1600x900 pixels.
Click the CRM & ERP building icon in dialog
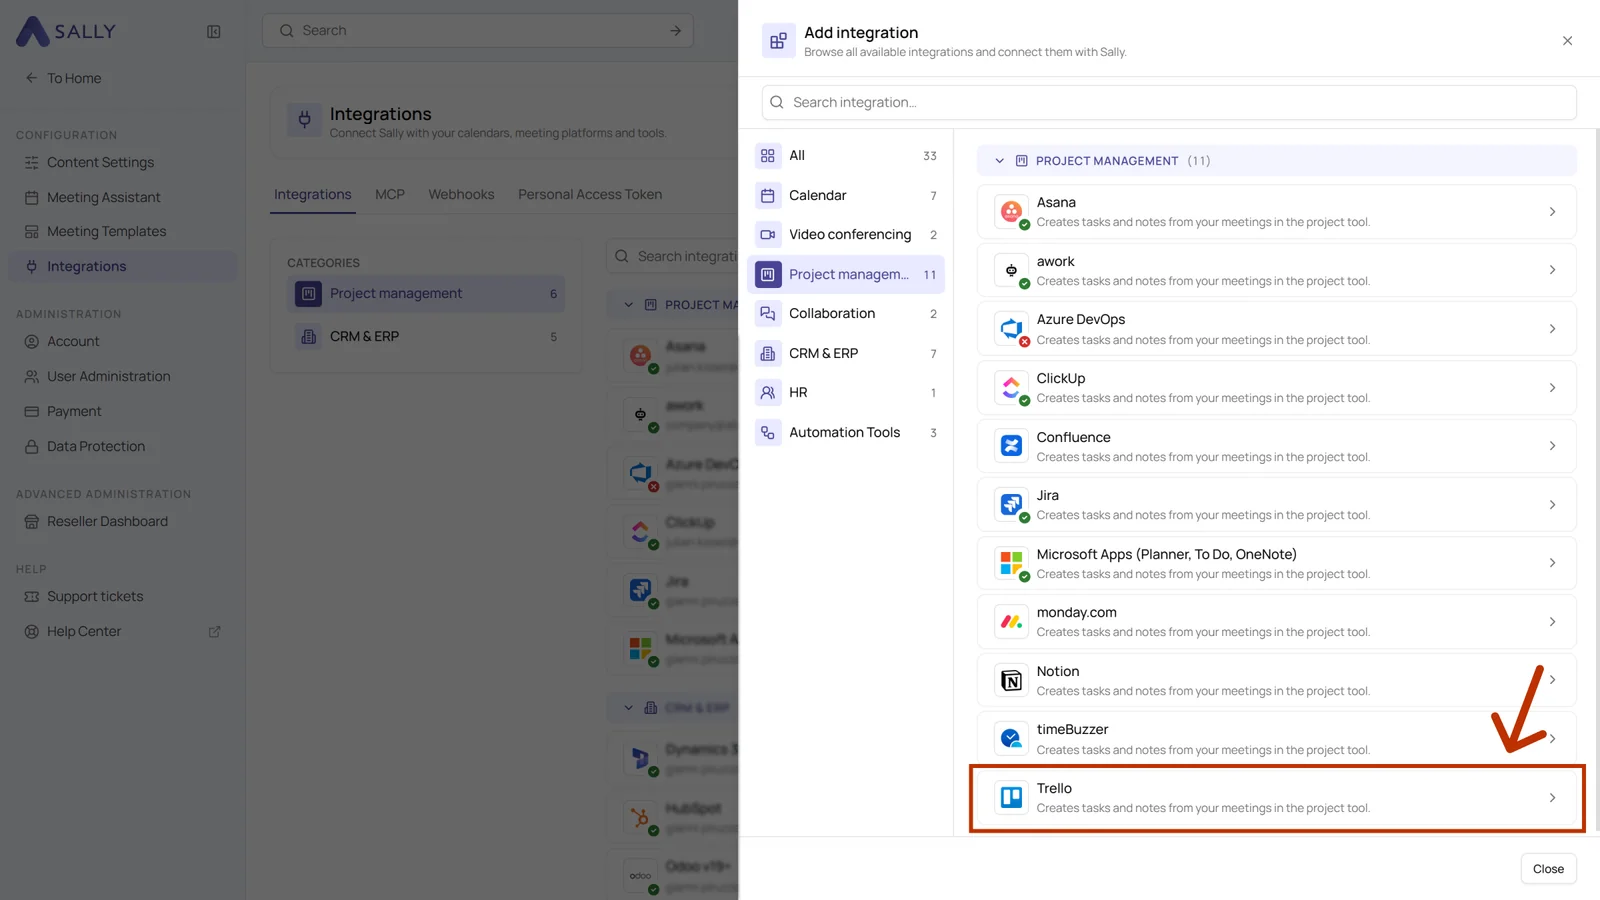(768, 353)
